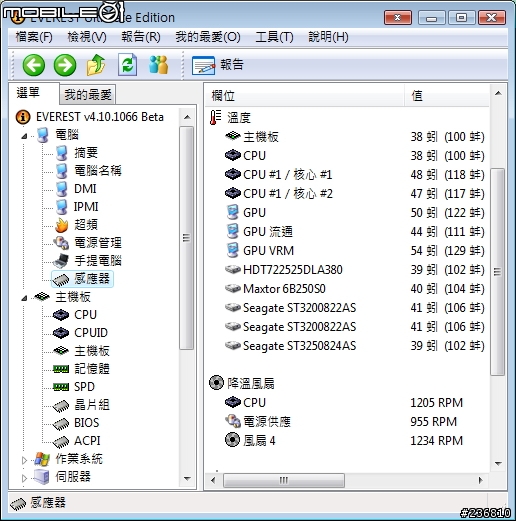Click the flame icon for 超頻
The width and height of the screenshot is (516, 521).
click(61, 225)
